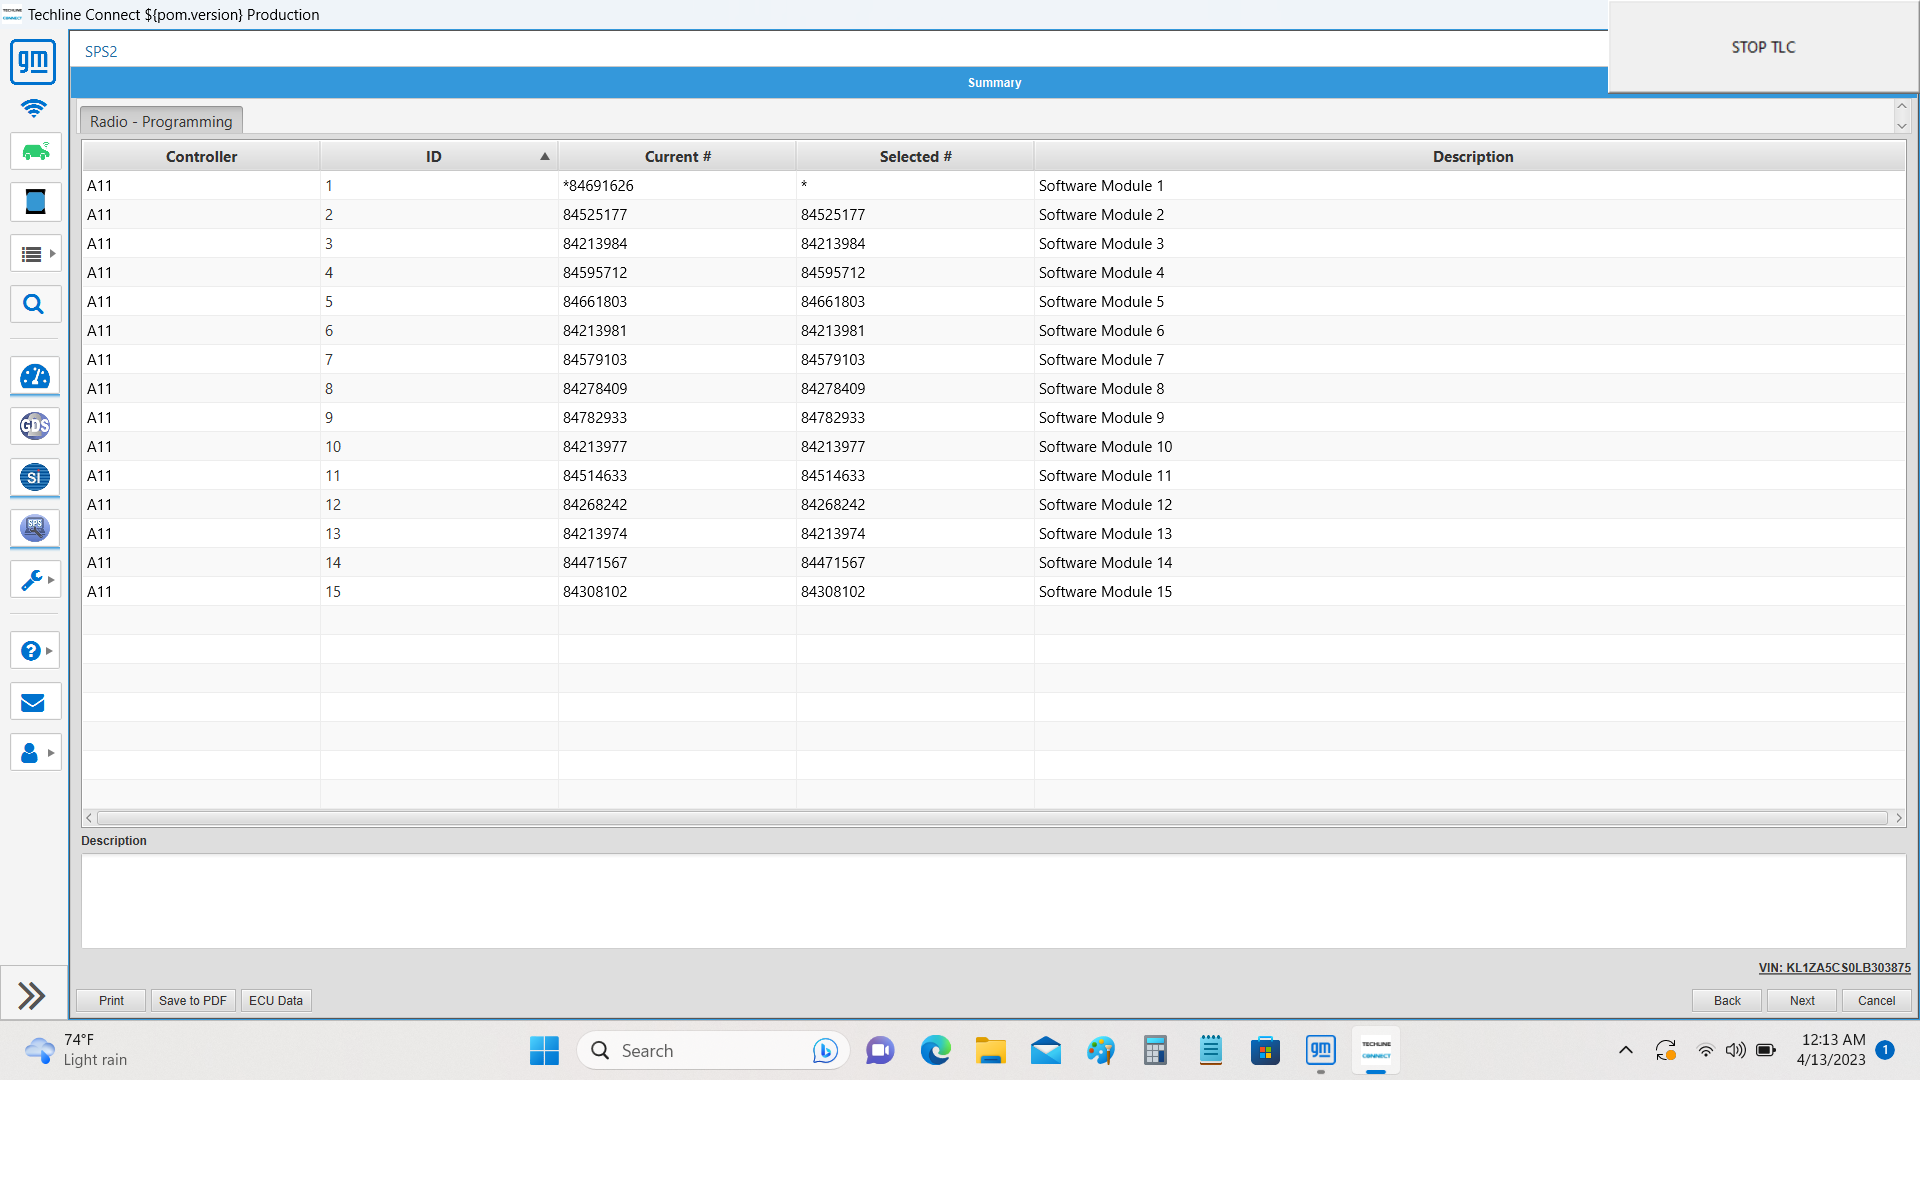
Task: Click the Next button
Action: point(1802,1001)
